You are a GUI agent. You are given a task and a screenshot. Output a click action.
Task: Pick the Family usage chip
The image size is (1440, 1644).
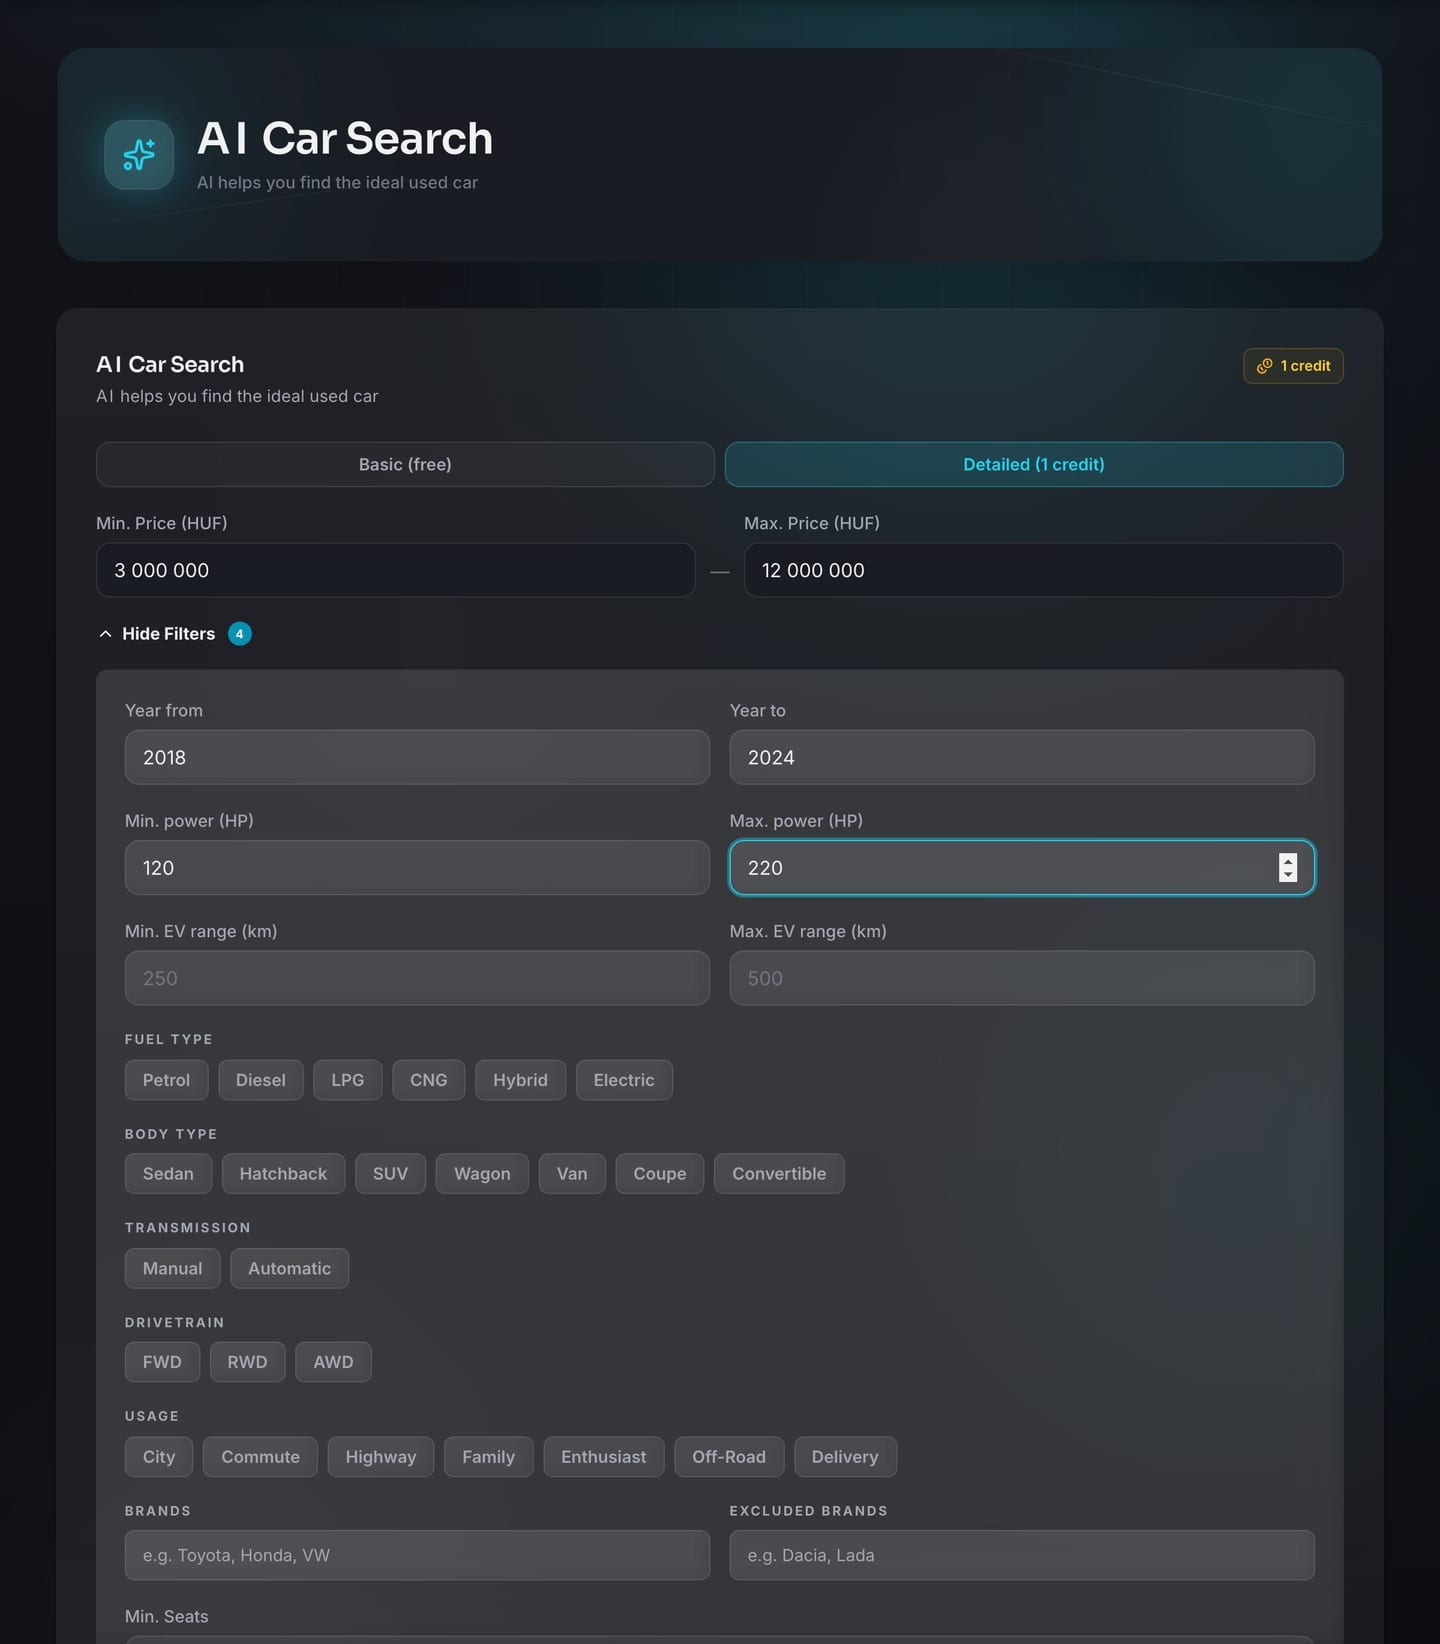(488, 1457)
